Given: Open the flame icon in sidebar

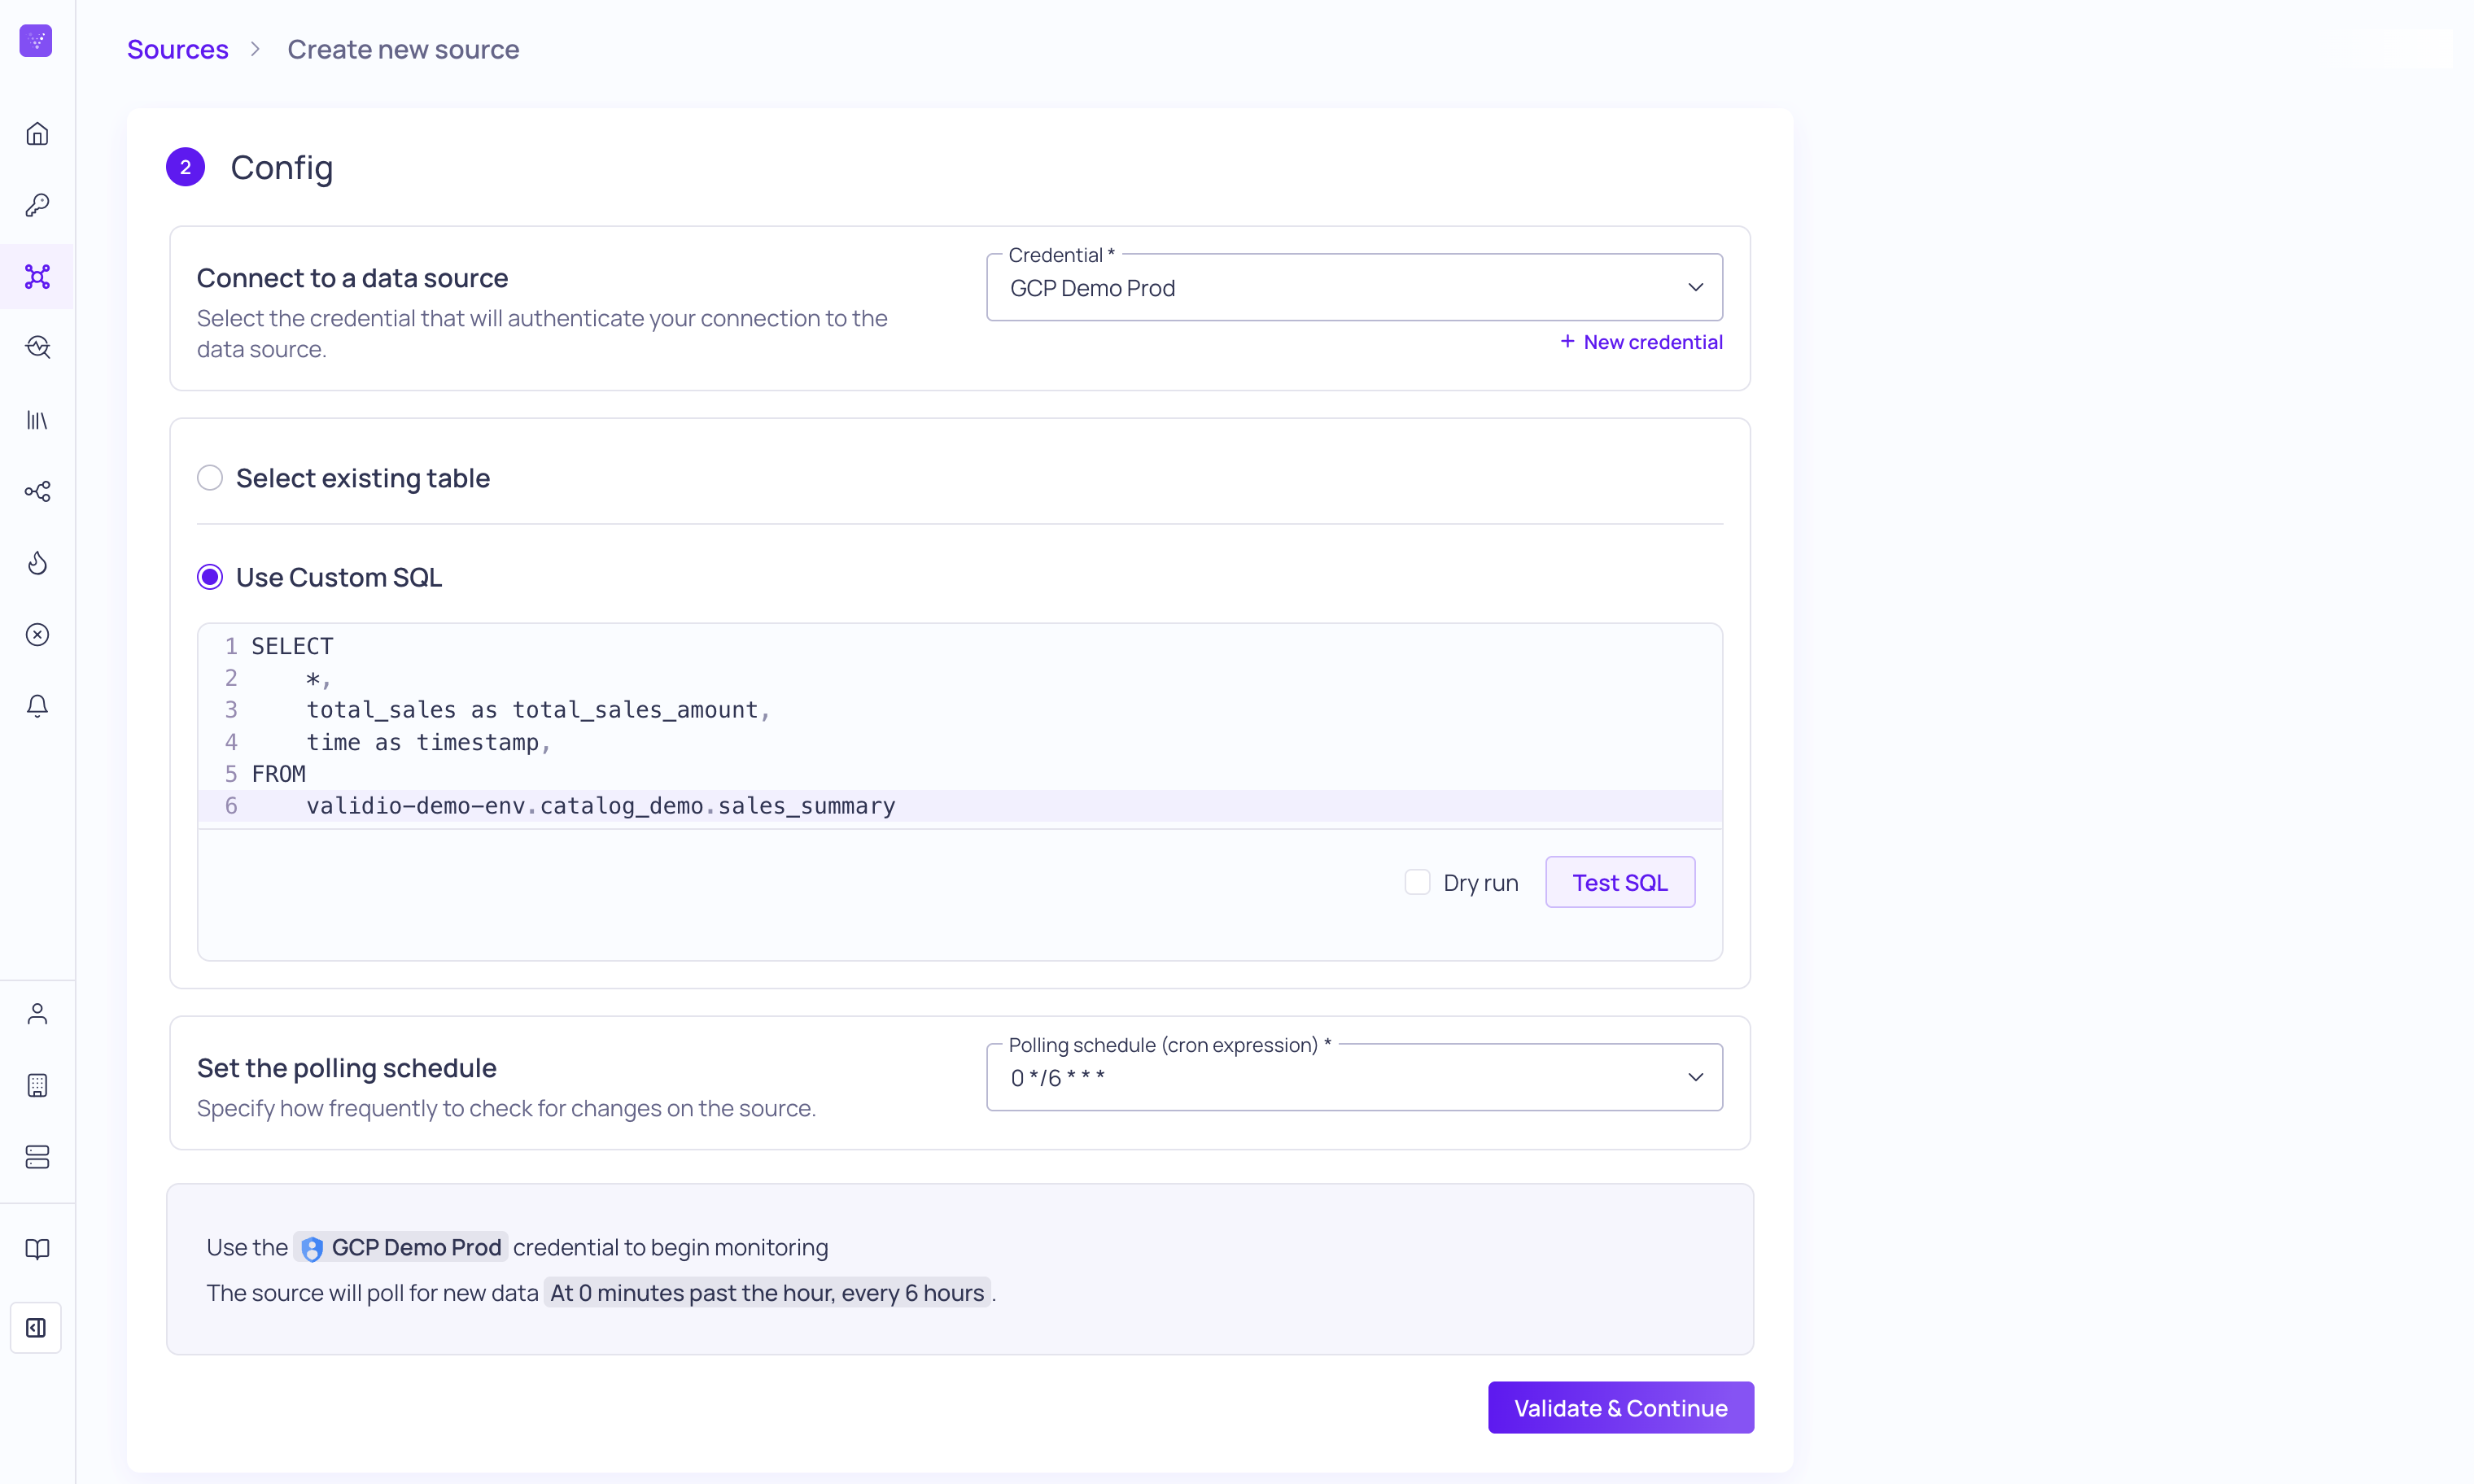Looking at the screenshot, I should [x=37, y=563].
